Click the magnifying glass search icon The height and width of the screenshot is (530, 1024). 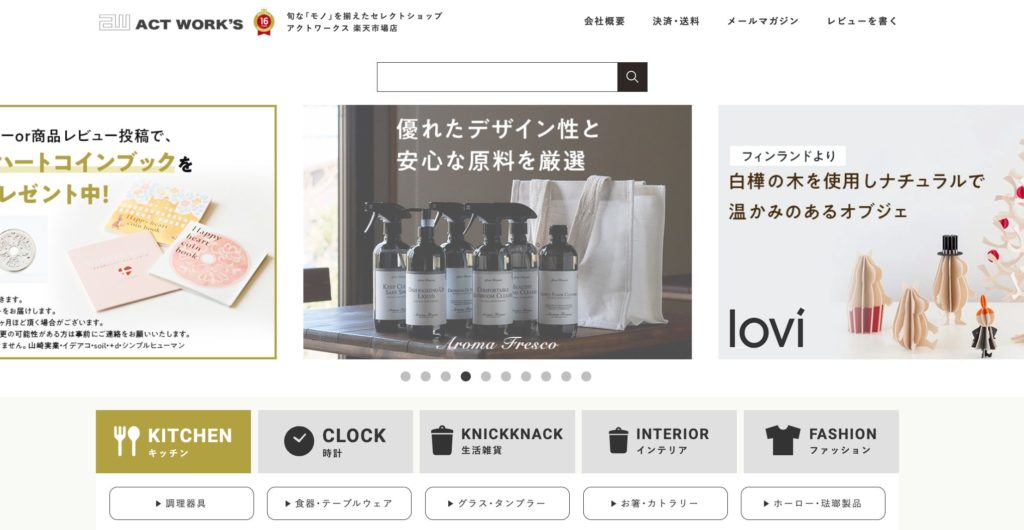tap(632, 77)
